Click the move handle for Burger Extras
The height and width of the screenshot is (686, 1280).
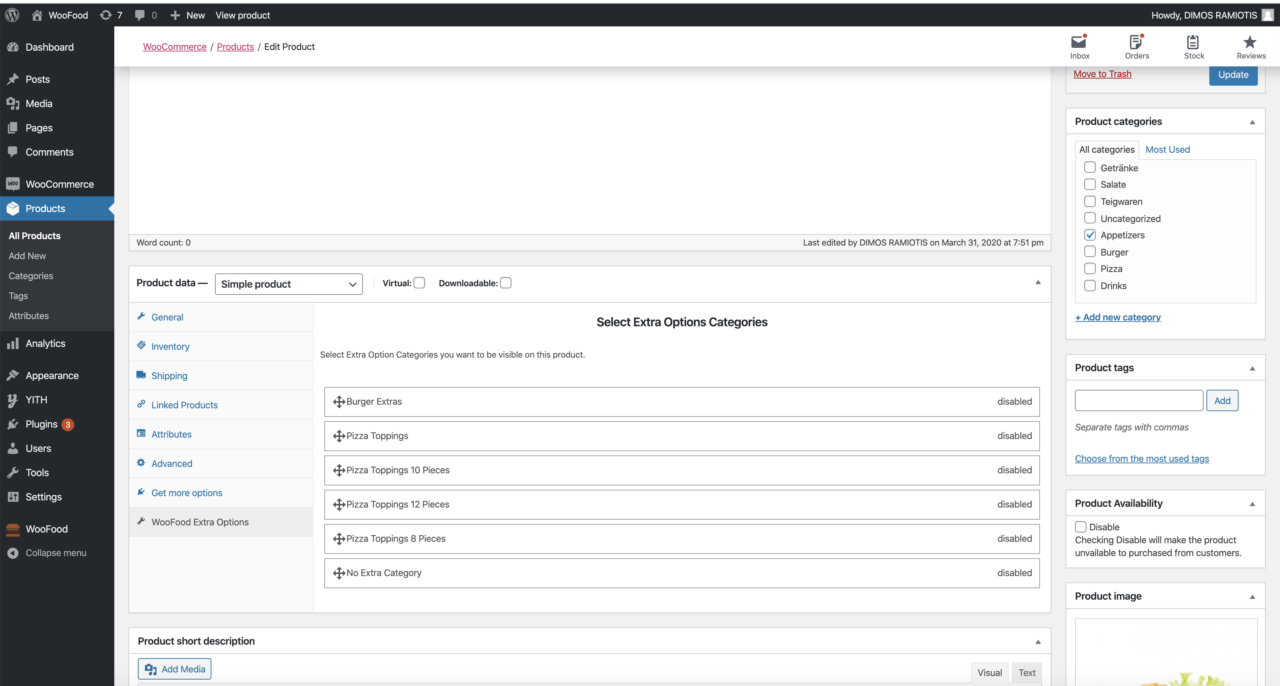click(x=339, y=402)
